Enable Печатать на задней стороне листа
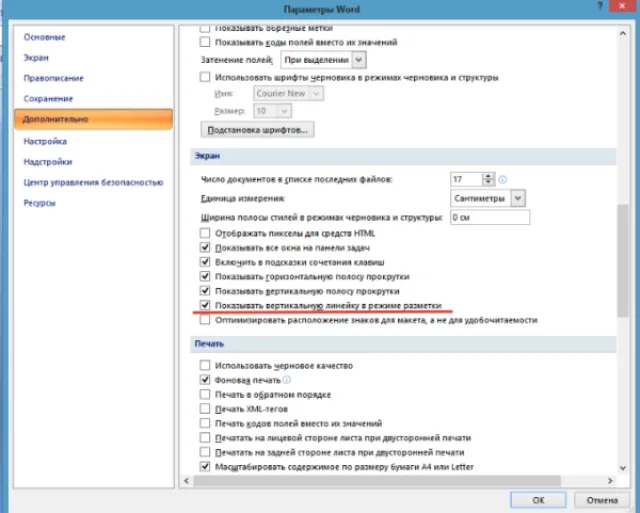 [205, 452]
